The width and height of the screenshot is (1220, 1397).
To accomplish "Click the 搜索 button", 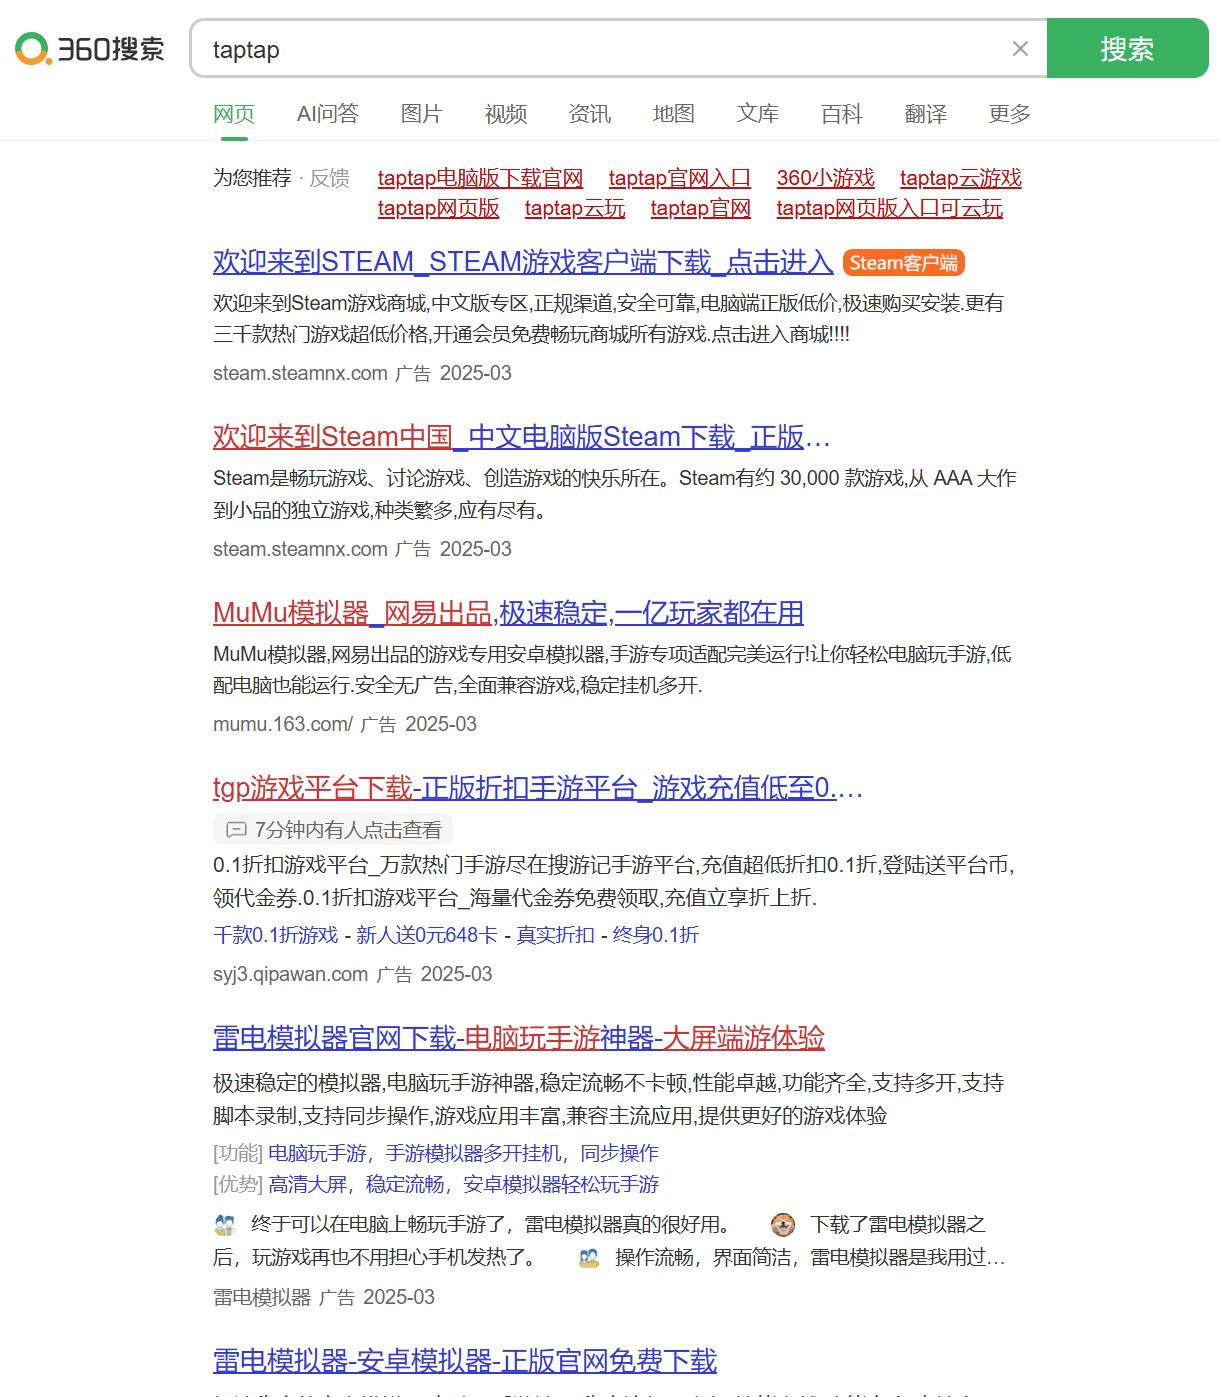I will coord(1128,48).
